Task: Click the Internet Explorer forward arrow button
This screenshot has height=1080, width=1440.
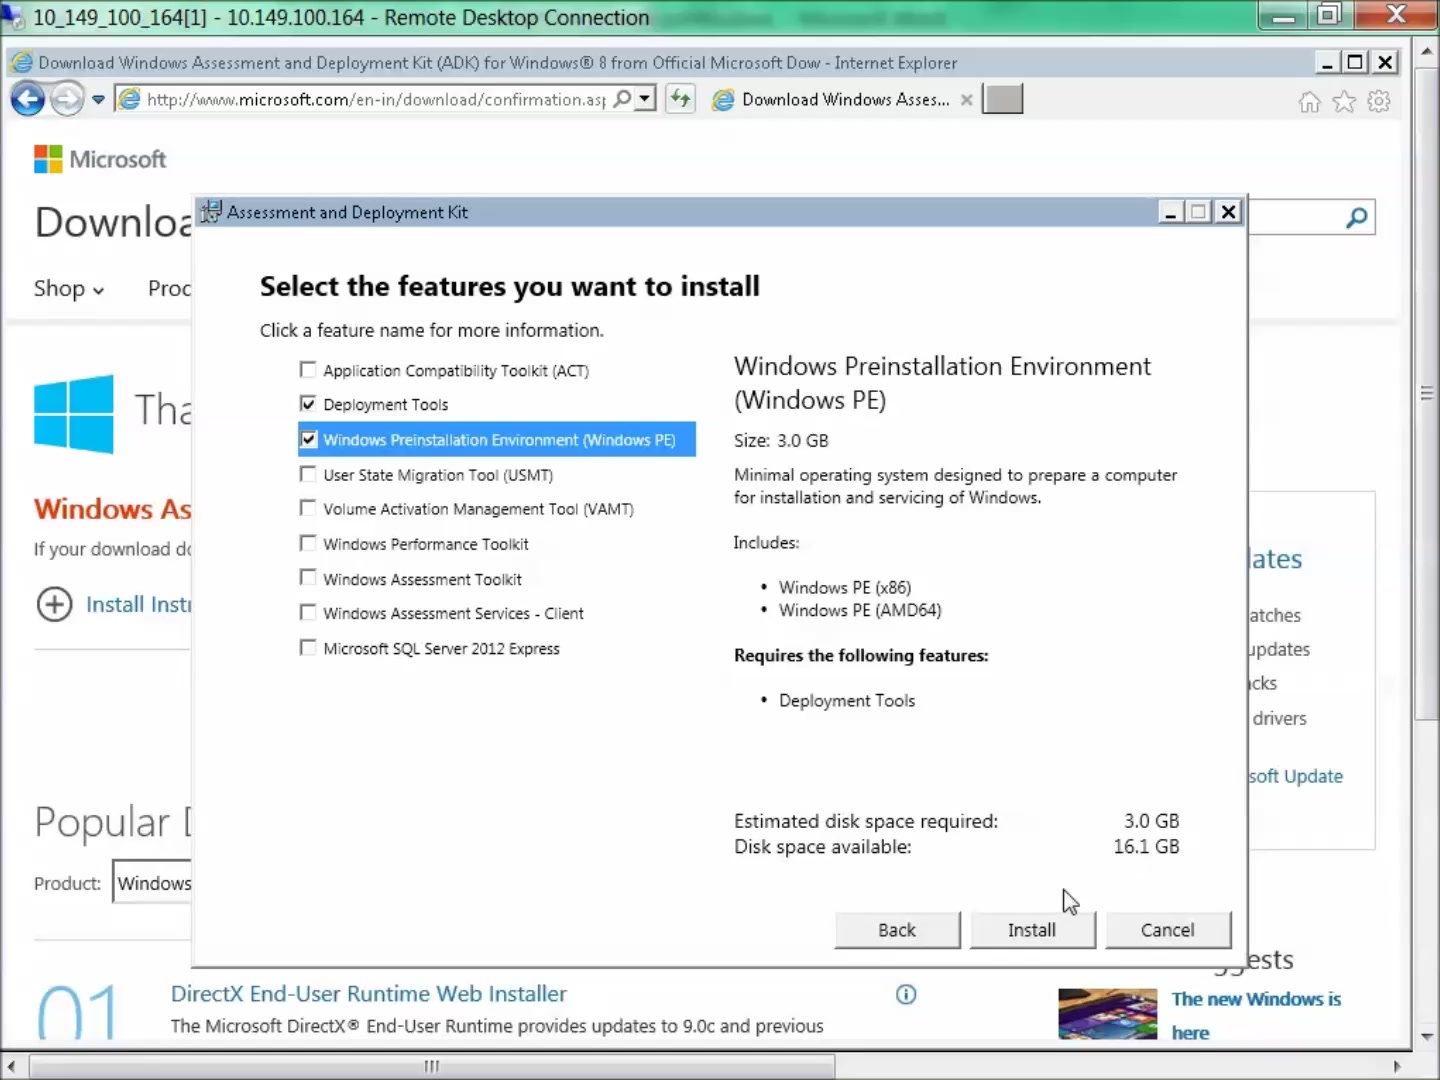Action: 67,99
